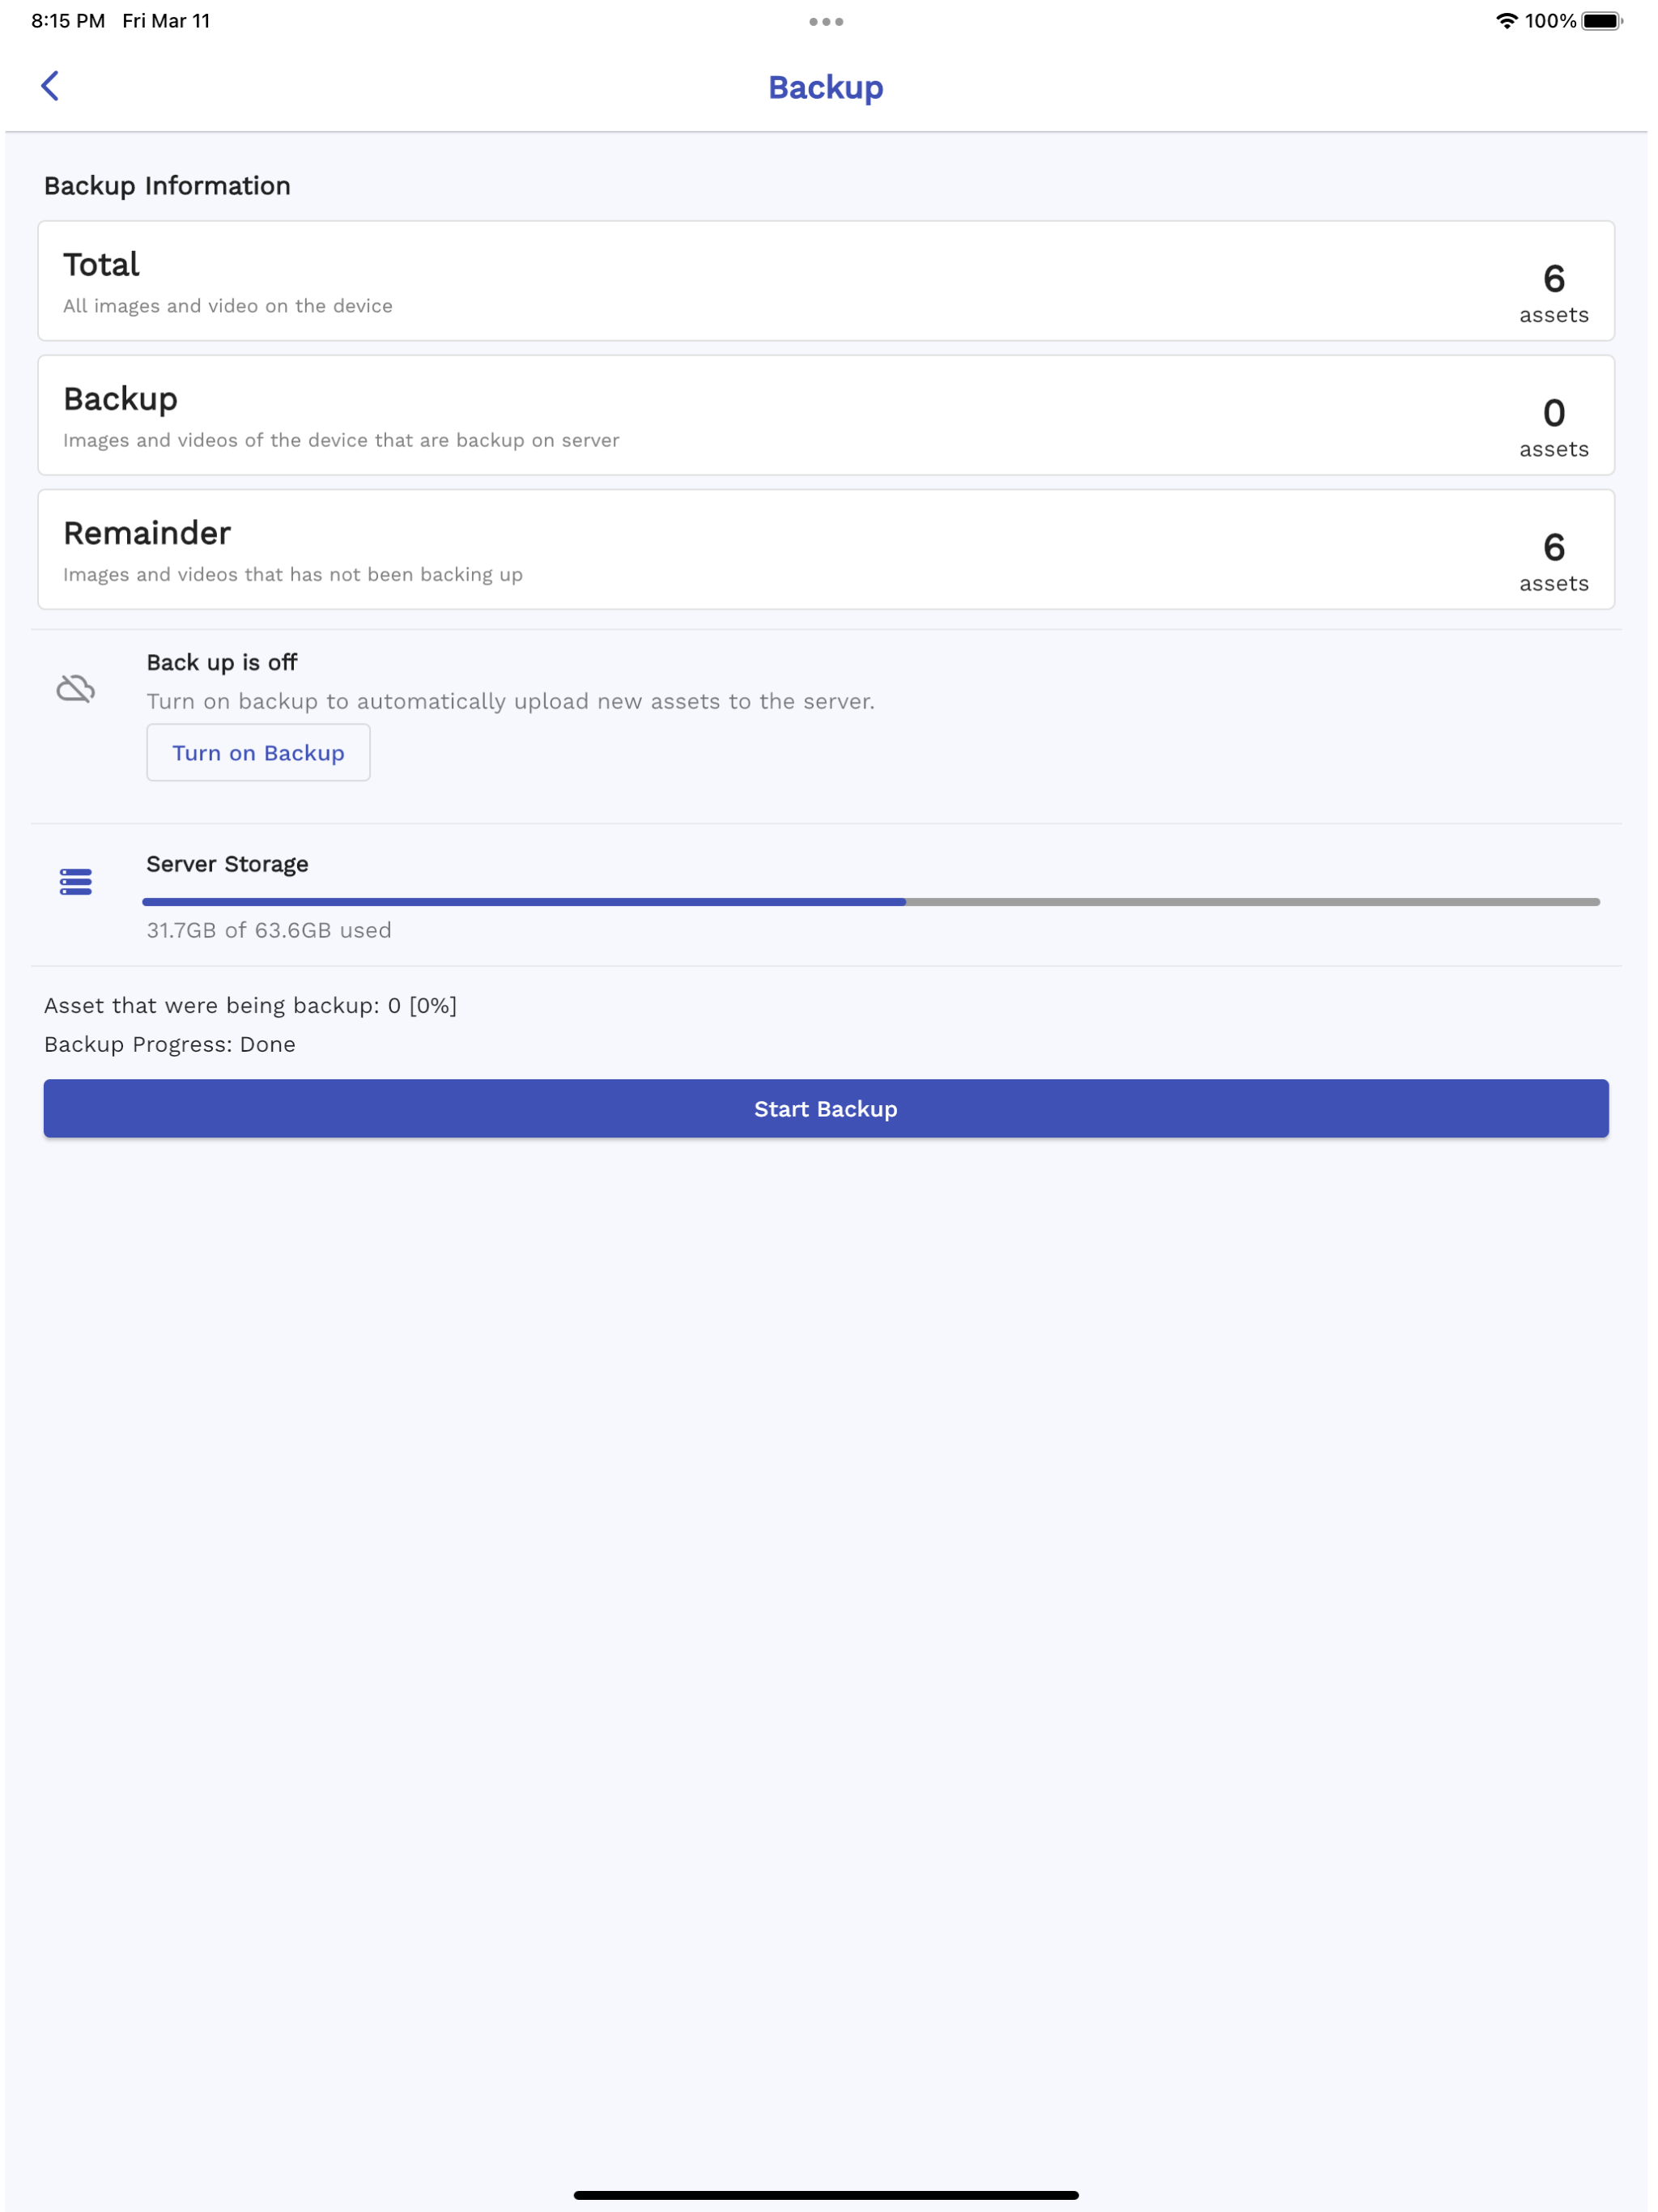This screenshot has width=1658, height=2212.
Task: Enable automatic backup with Turn on Backup
Action: click(x=258, y=752)
